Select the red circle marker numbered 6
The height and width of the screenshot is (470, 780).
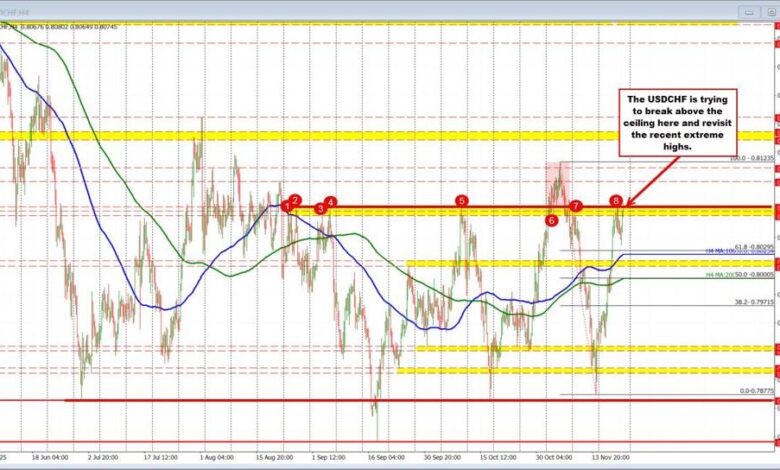551,219
